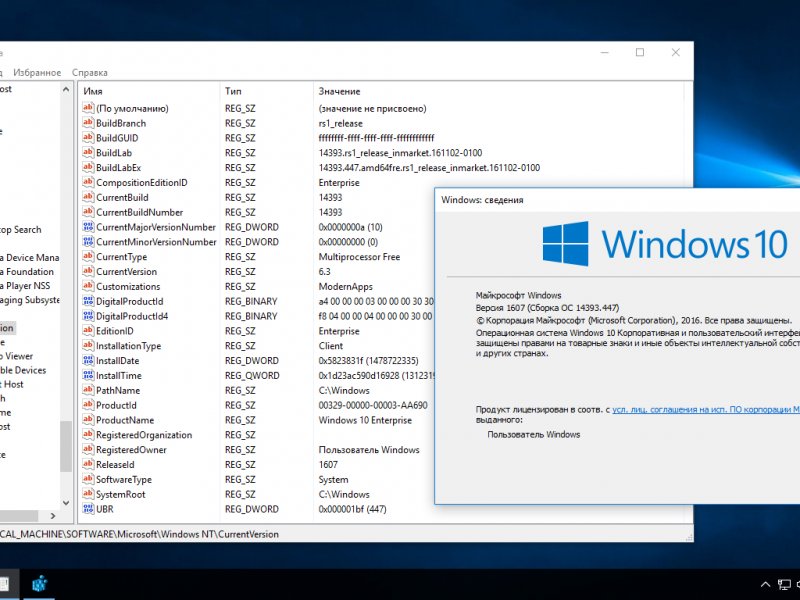Show hidden tray icons with the chevron
The height and width of the screenshot is (600, 800).
(x=765, y=584)
